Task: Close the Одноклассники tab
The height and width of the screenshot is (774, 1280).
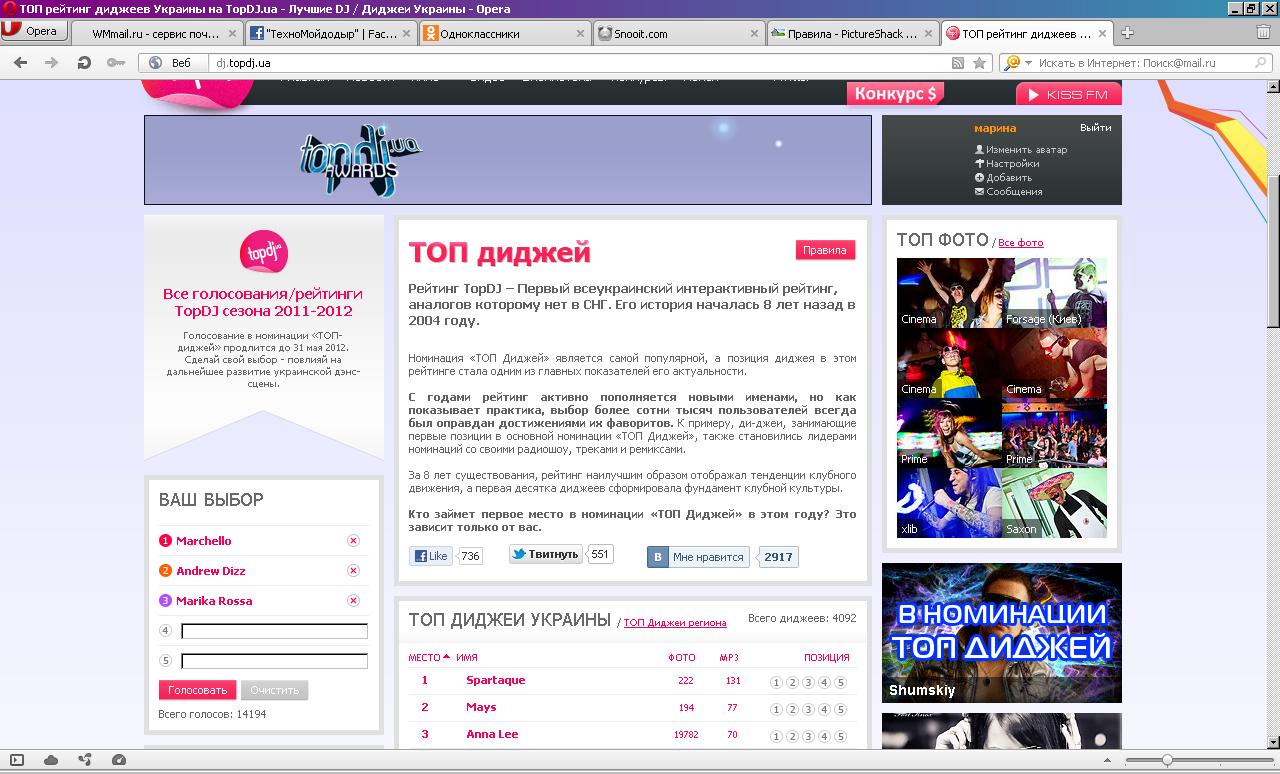Action: [x=580, y=33]
